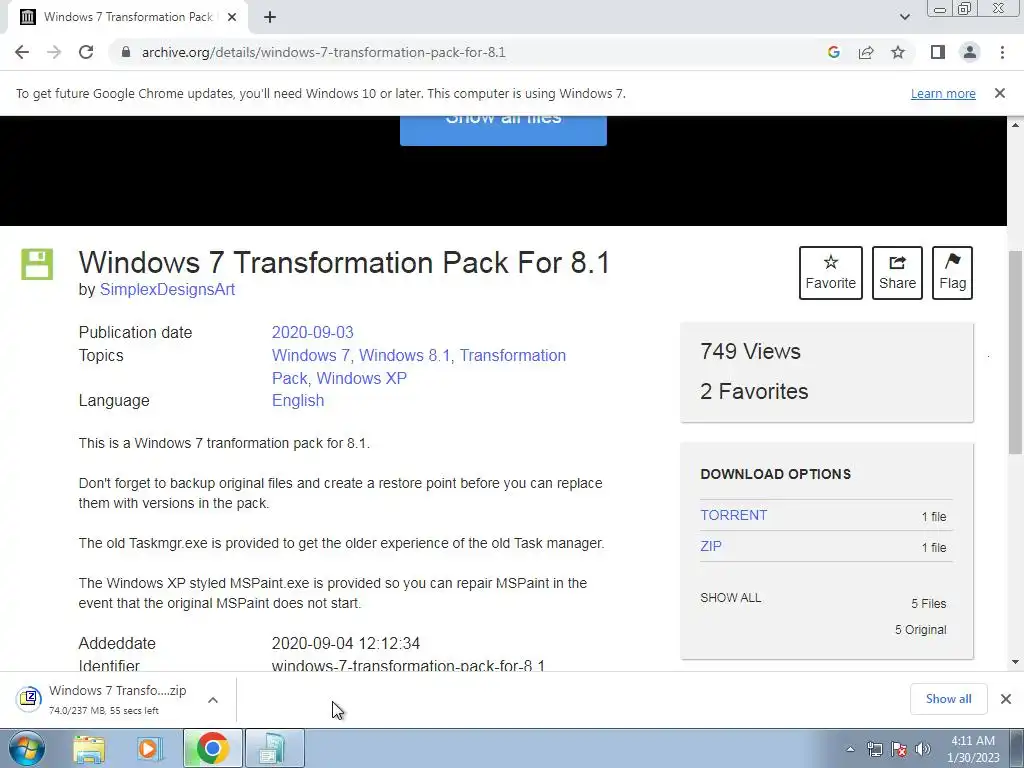Click the 2 Favorites text
Screen dimensions: 1024x768
click(x=754, y=391)
